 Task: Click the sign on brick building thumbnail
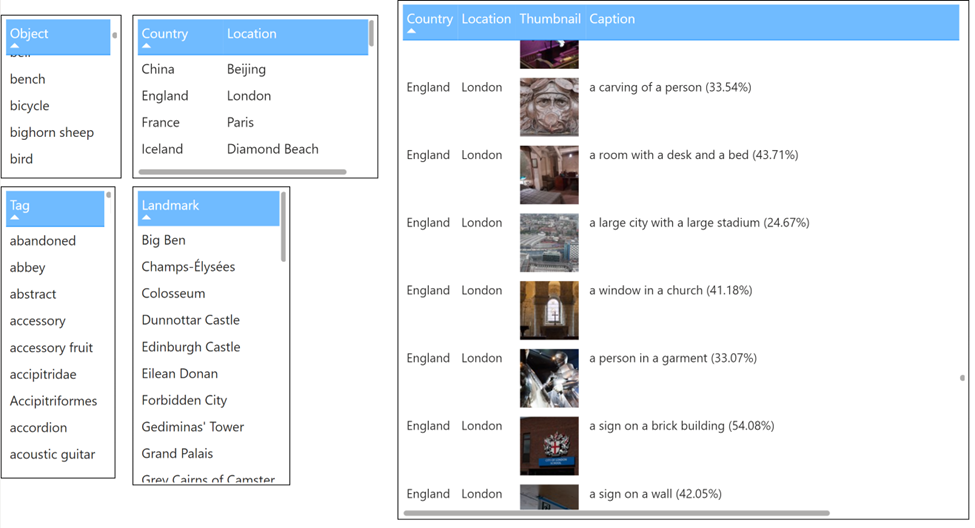(549, 445)
